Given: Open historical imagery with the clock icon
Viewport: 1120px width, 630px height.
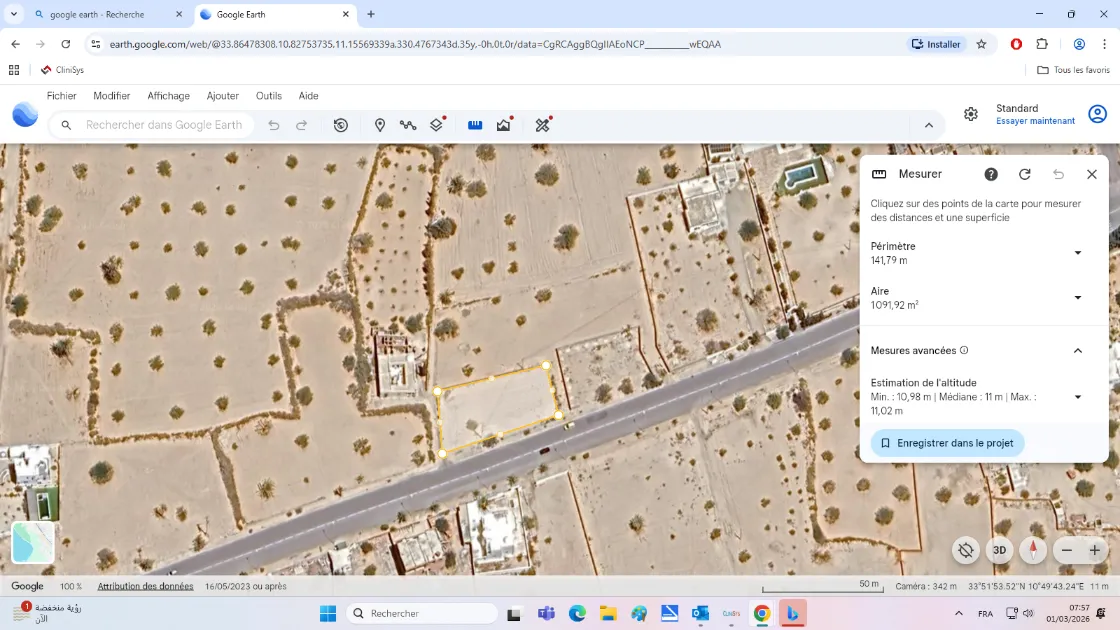Looking at the screenshot, I should (x=340, y=124).
